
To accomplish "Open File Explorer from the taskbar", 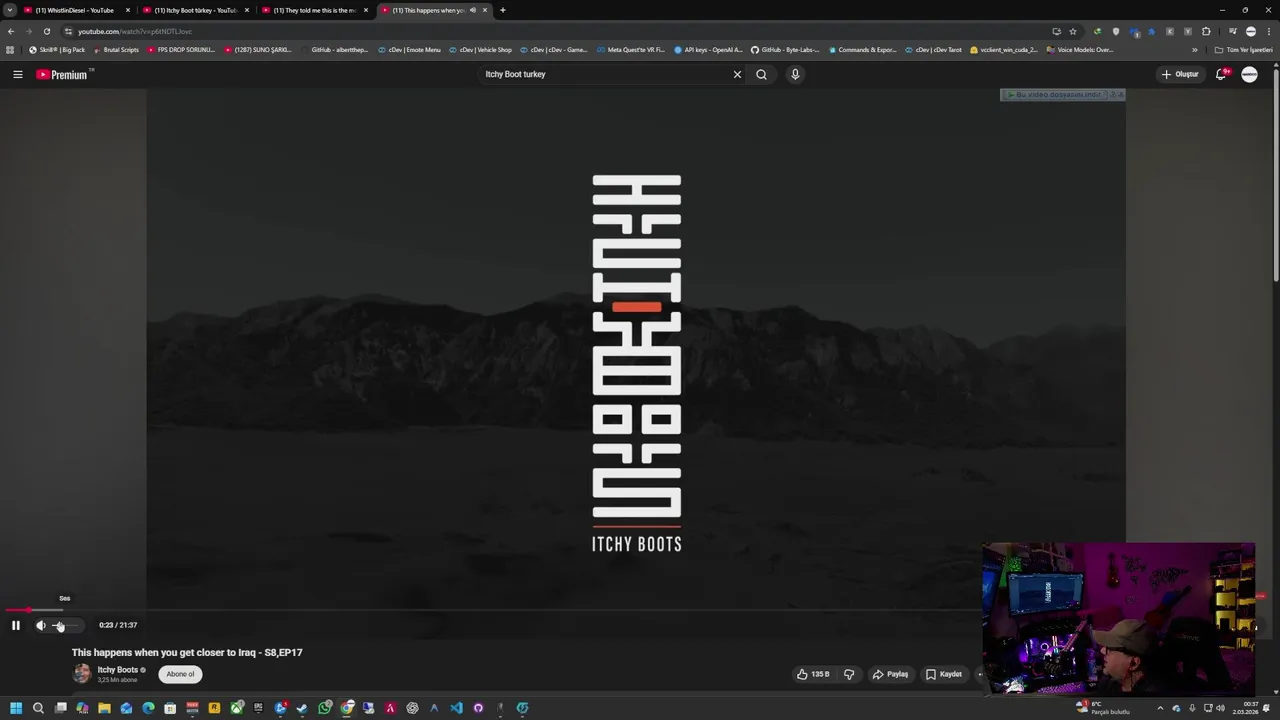I will coord(104,708).
